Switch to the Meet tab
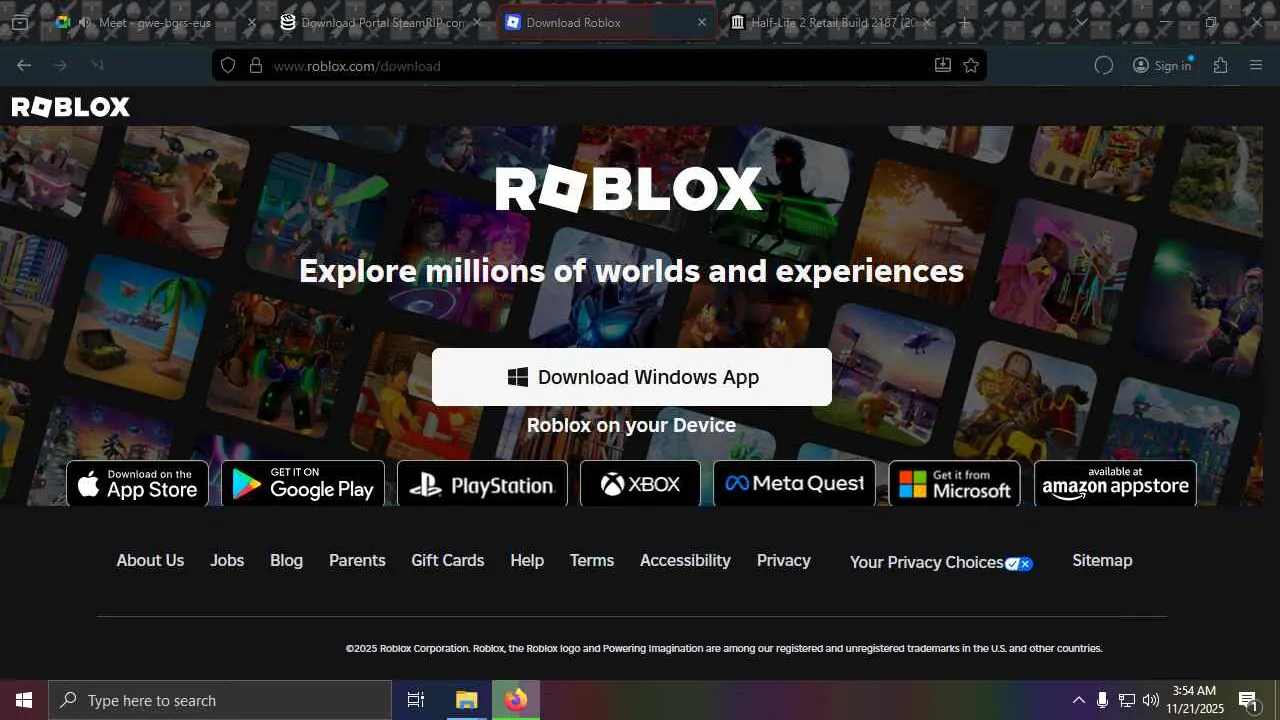Viewport: 1280px width, 720px height. click(x=156, y=22)
